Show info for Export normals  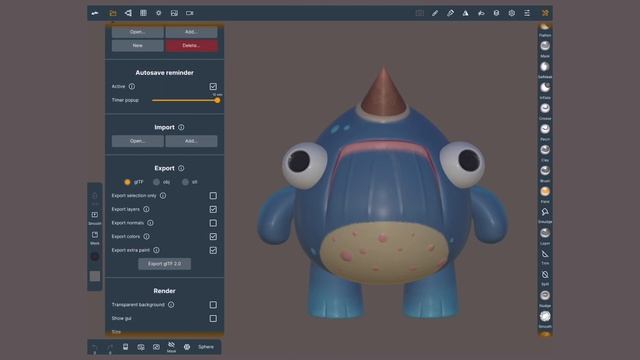[x=150, y=223]
